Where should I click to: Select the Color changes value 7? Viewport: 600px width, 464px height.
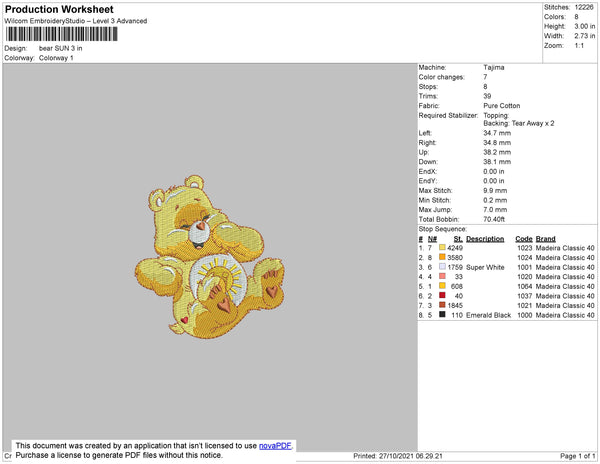485,77
